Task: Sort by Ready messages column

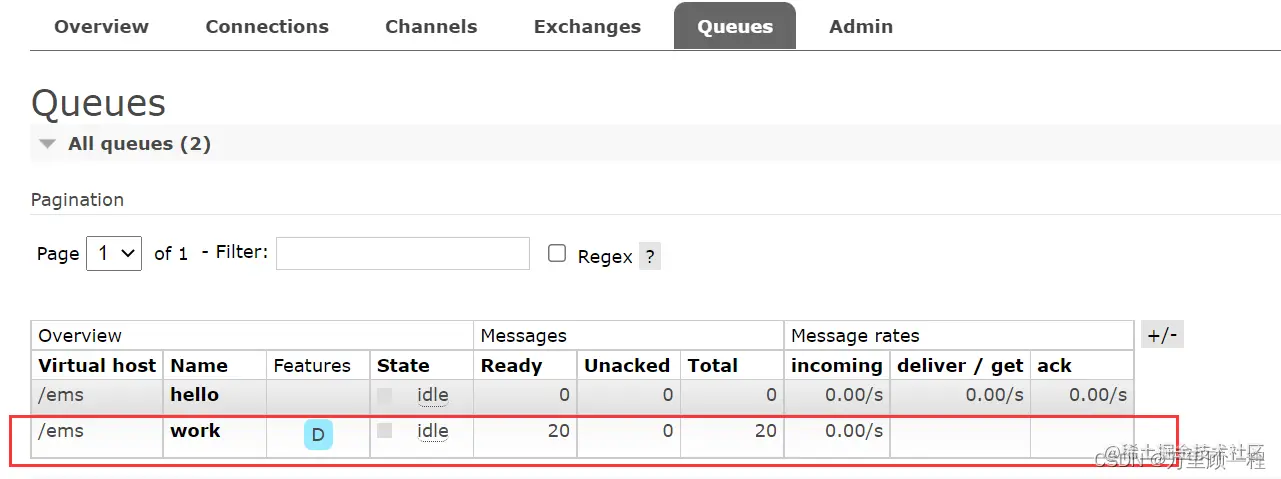Action: pyautogui.click(x=511, y=366)
